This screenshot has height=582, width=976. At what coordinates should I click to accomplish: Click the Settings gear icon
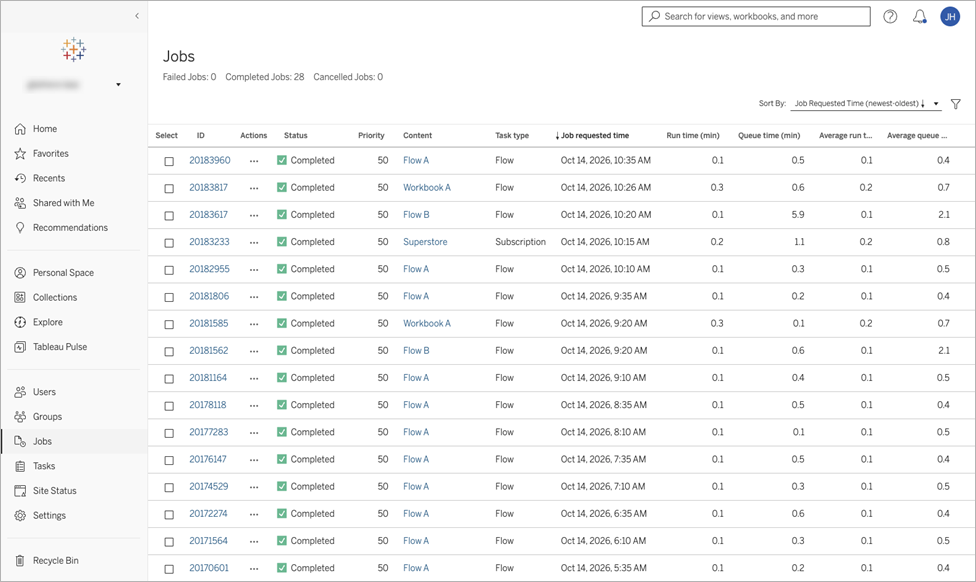21,515
